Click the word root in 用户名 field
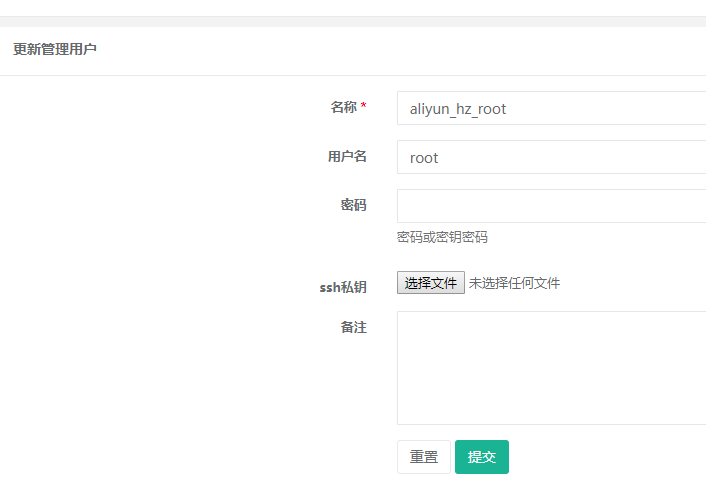This screenshot has width=706, height=494. pos(424,158)
